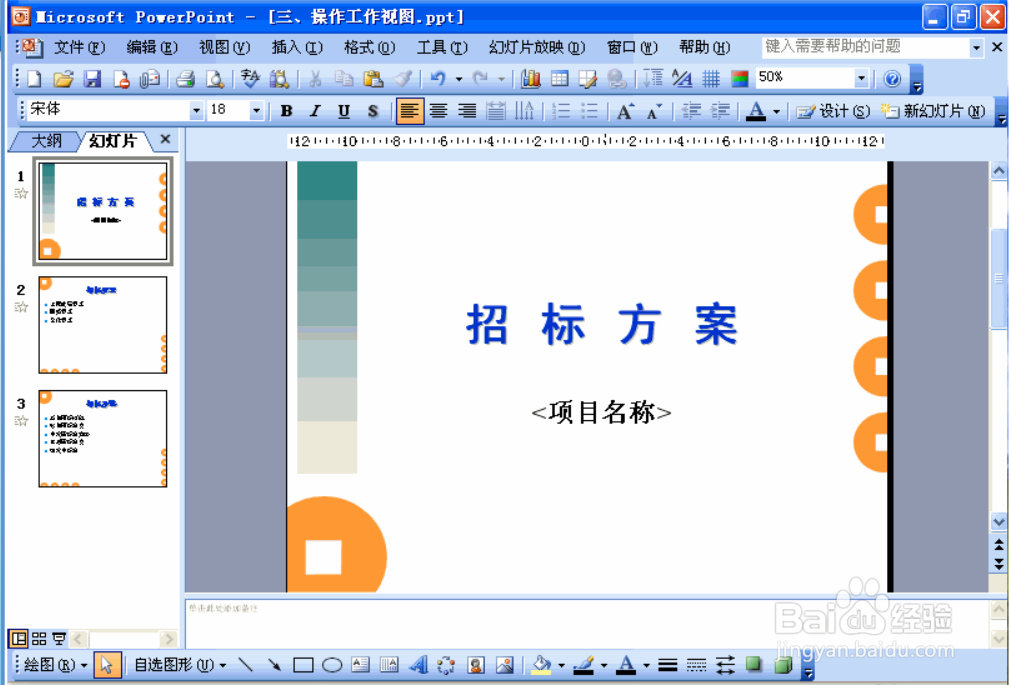The image size is (1010, 685).
Task: Switch to the 大纲 outline tab
Action: click(x=46, y=140)
